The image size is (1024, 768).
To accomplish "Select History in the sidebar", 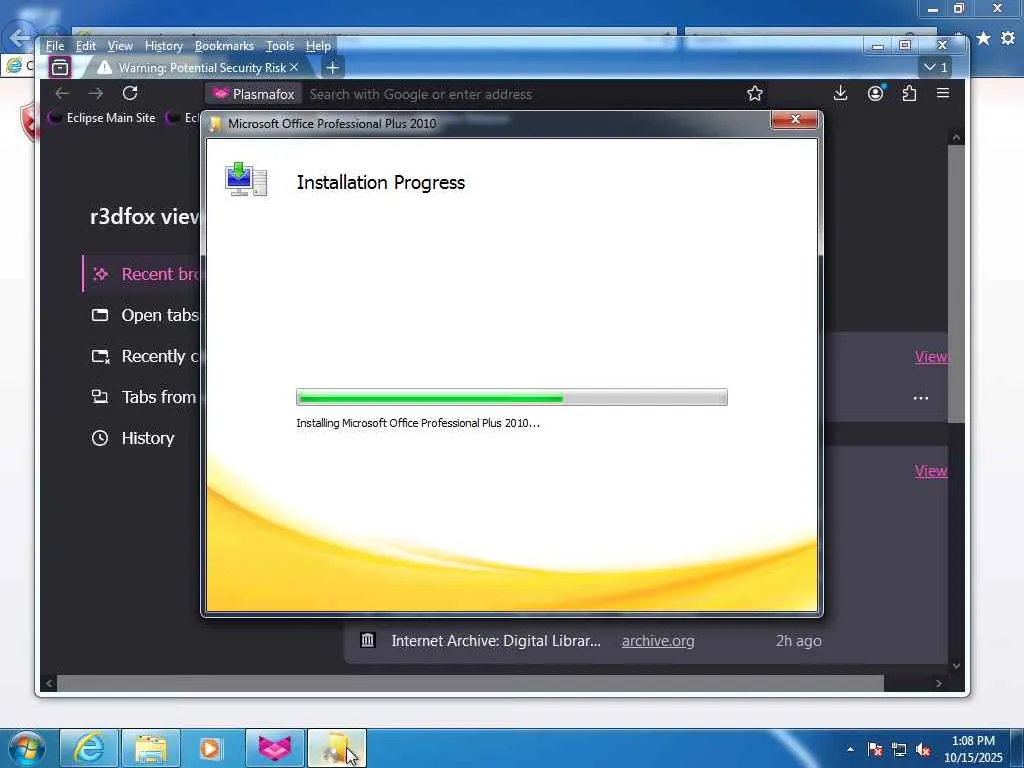I will click(x=133, y=438).
